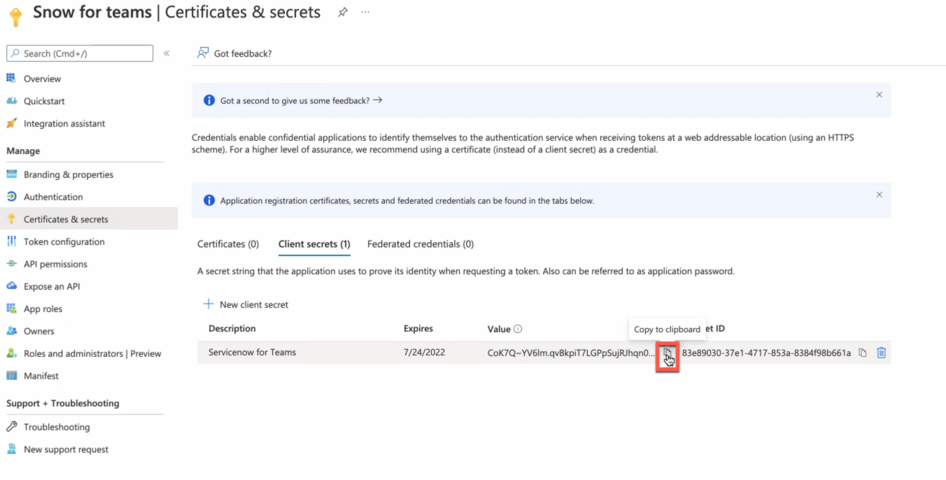Click the App roles icon

click(11, 308)
